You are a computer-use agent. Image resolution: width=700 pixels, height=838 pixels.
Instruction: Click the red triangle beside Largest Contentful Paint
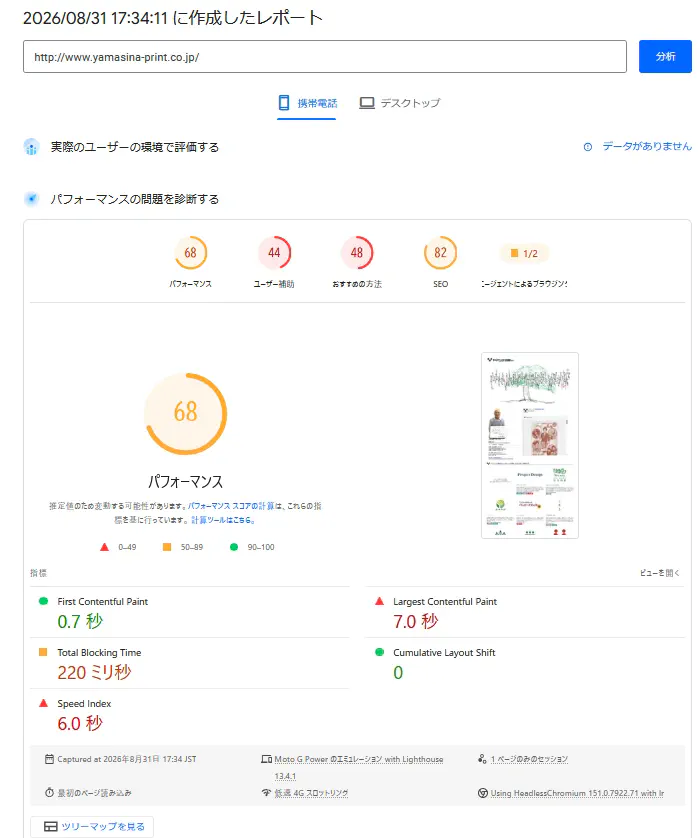[x=379, y=601]
